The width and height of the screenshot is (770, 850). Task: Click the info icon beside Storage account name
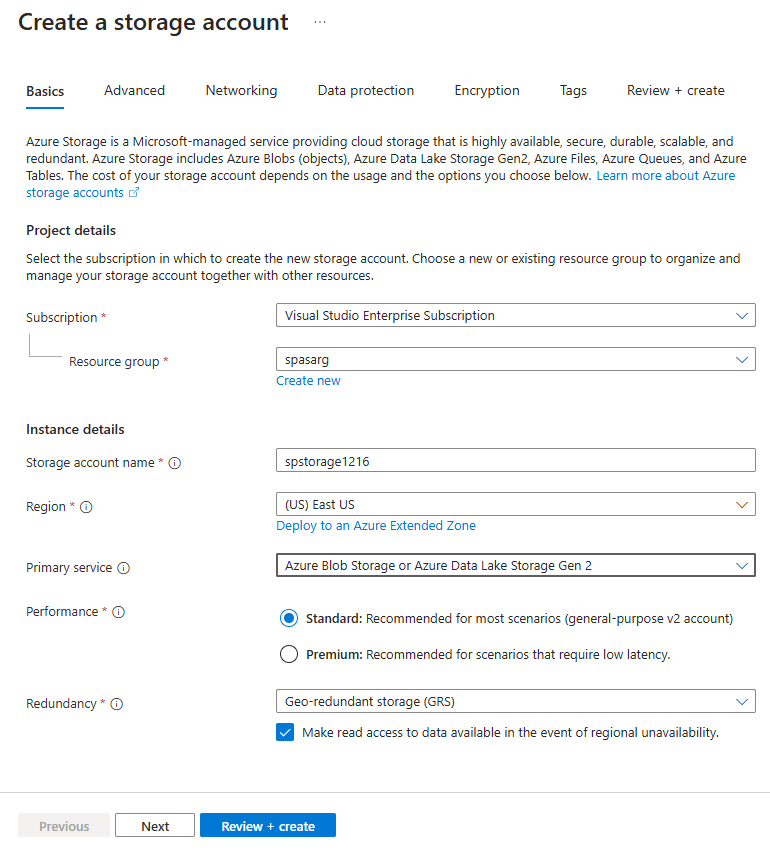tap(174, 462)
